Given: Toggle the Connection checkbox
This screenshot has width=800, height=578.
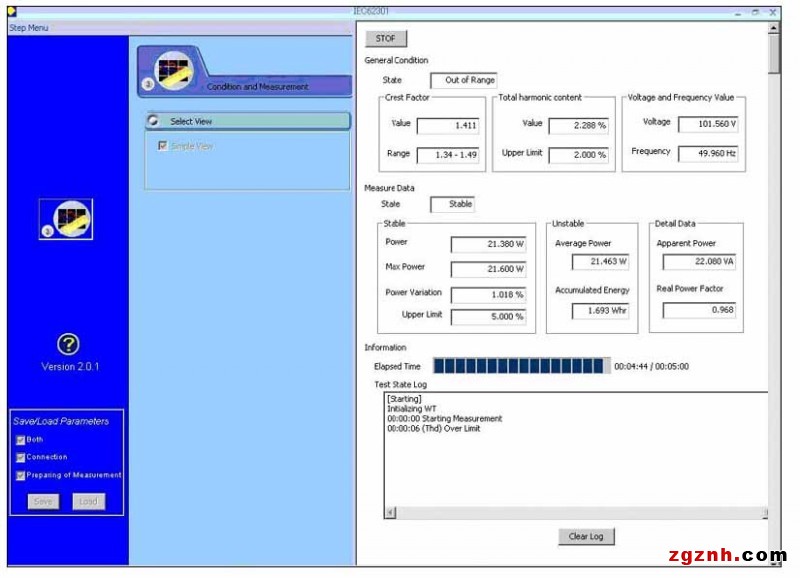Looking at the screenshot, I should click(x=20, y=458).
